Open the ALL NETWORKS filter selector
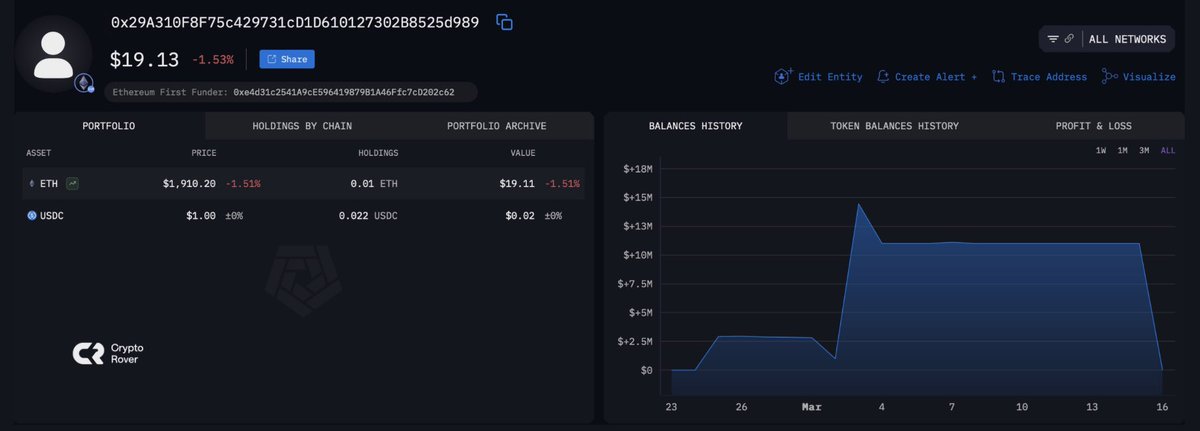Viewport: 1200px width, 431px height. pos(1107,39)
